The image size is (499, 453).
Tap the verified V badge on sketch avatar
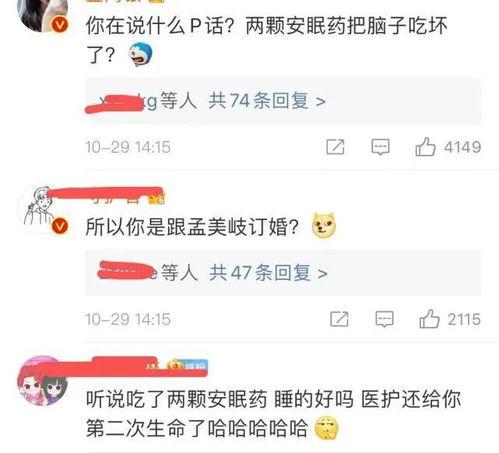(60, 226)
